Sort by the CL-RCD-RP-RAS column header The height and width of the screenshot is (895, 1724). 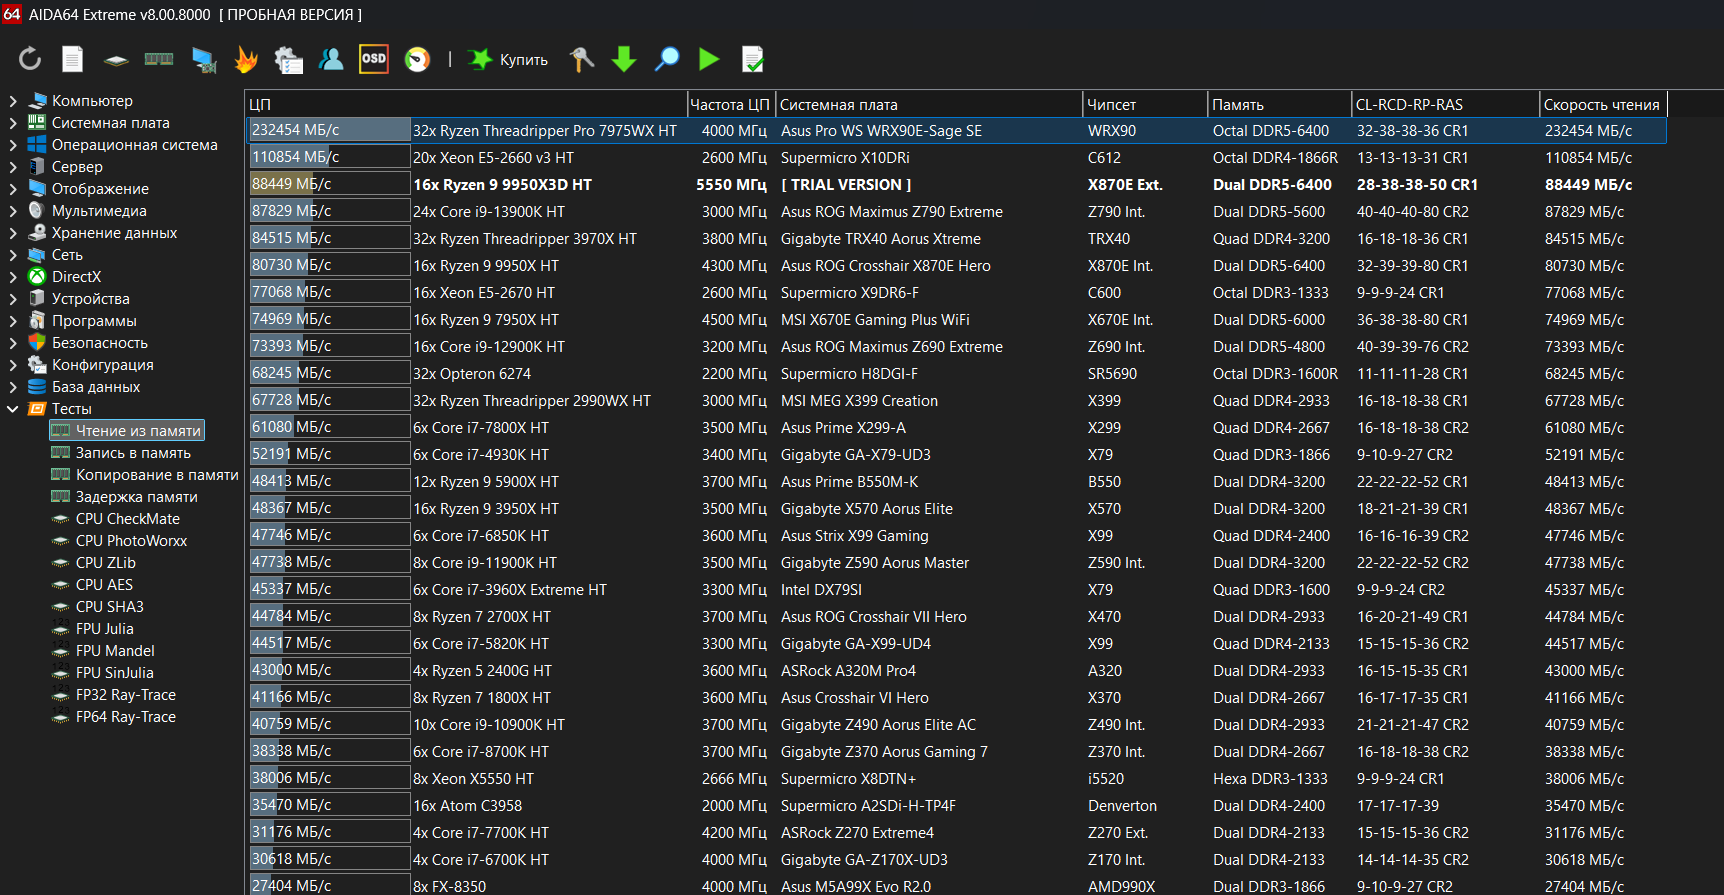1445,104
